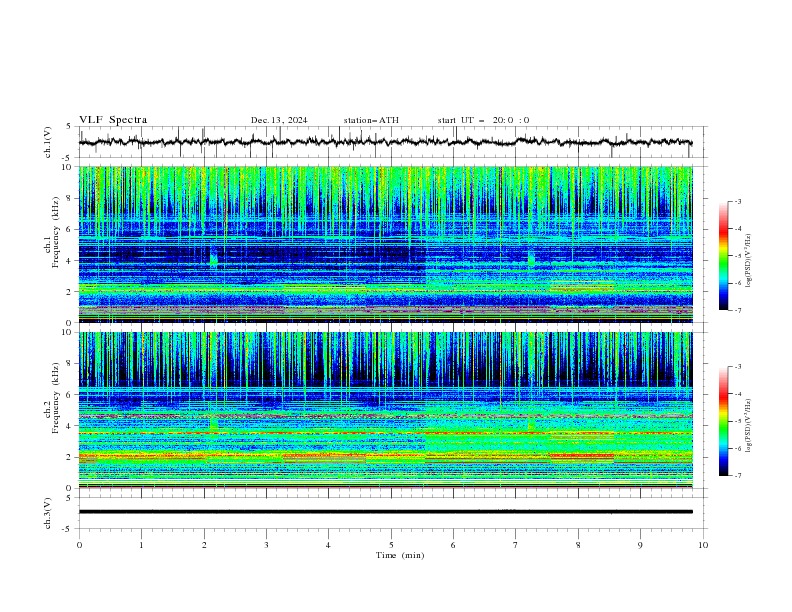Click the time axis tick label "1"
Viewport: 792px width, 612px height.
point(141,545)
